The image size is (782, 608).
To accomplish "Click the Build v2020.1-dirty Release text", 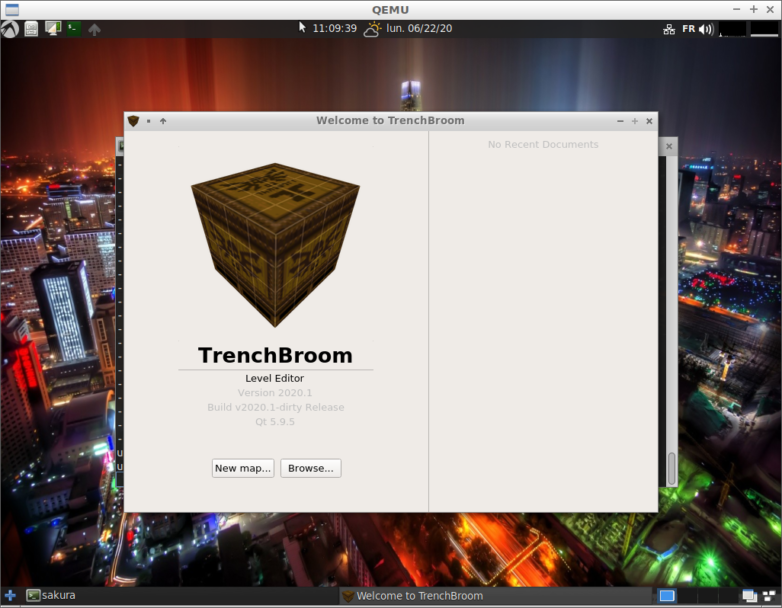I will tap(276, 407).
